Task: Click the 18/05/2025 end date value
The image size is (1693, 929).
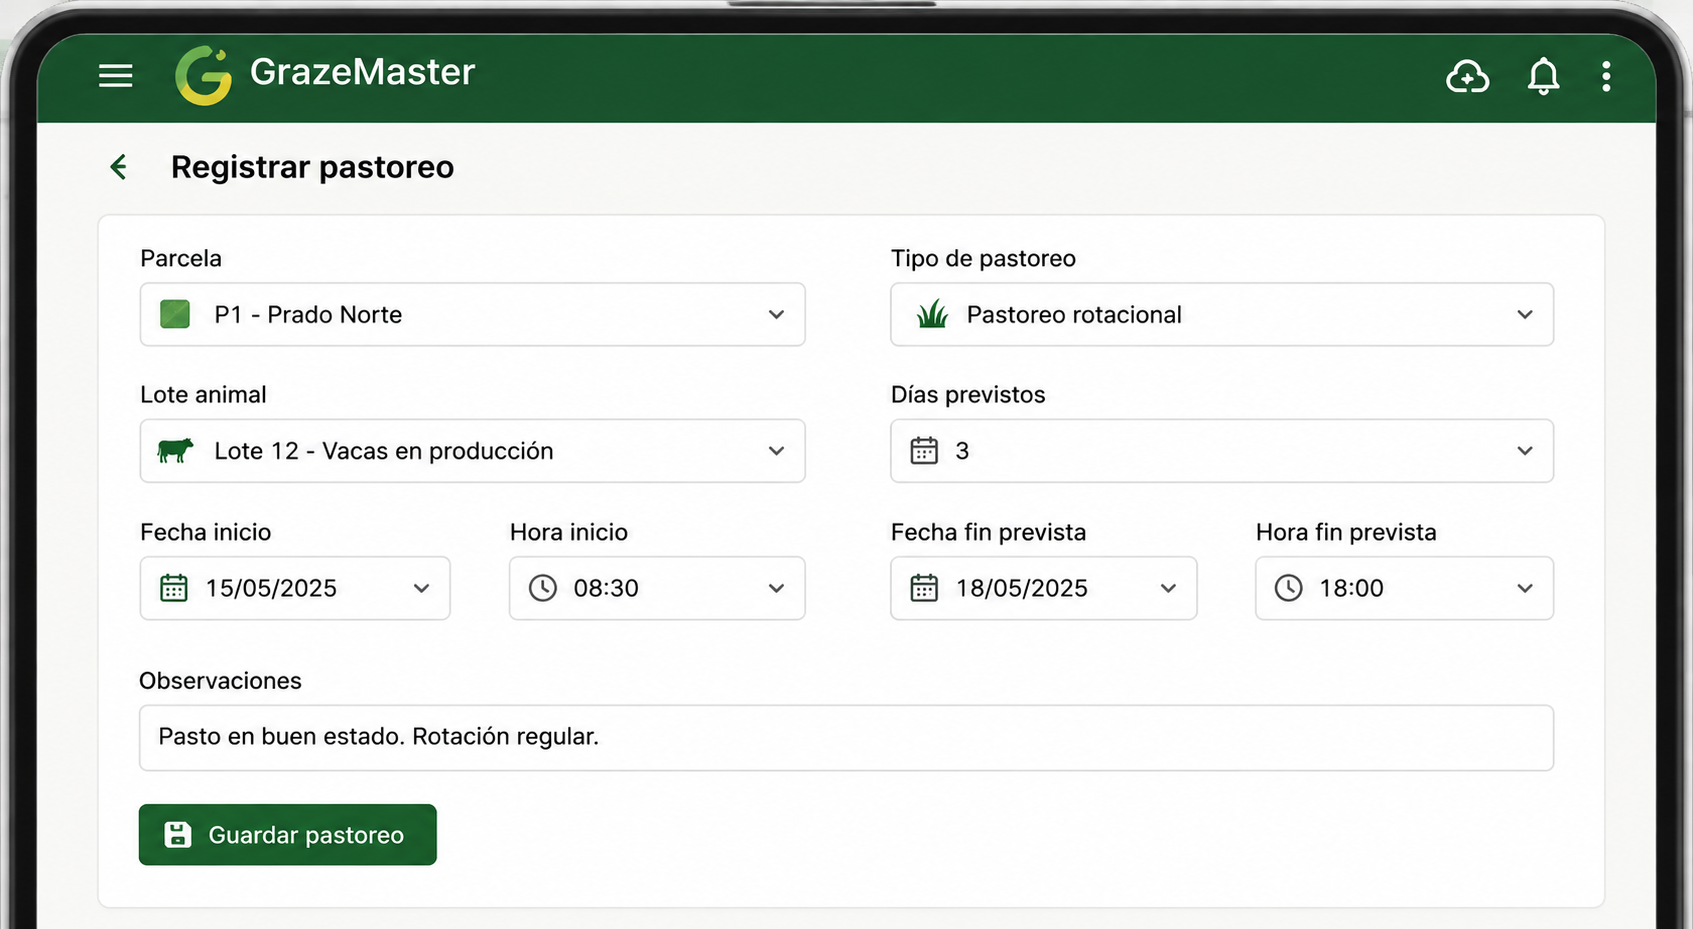Action: pos(1022,588)
